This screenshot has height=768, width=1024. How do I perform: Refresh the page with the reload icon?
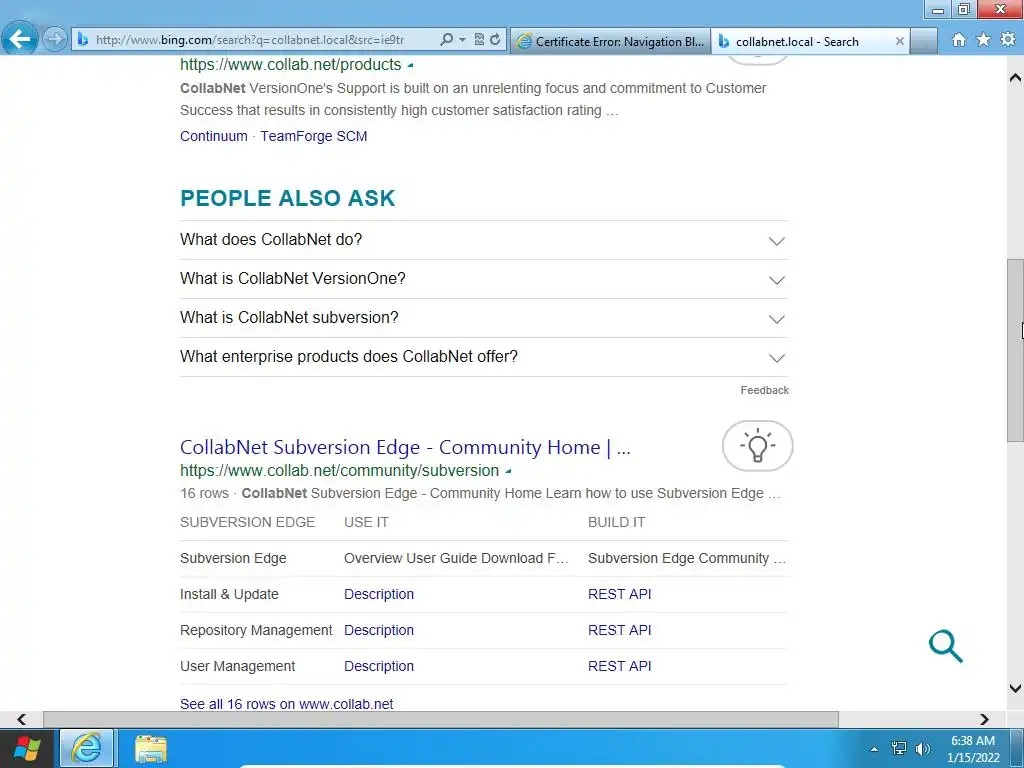pyautogui.click(x=495, y=40)
